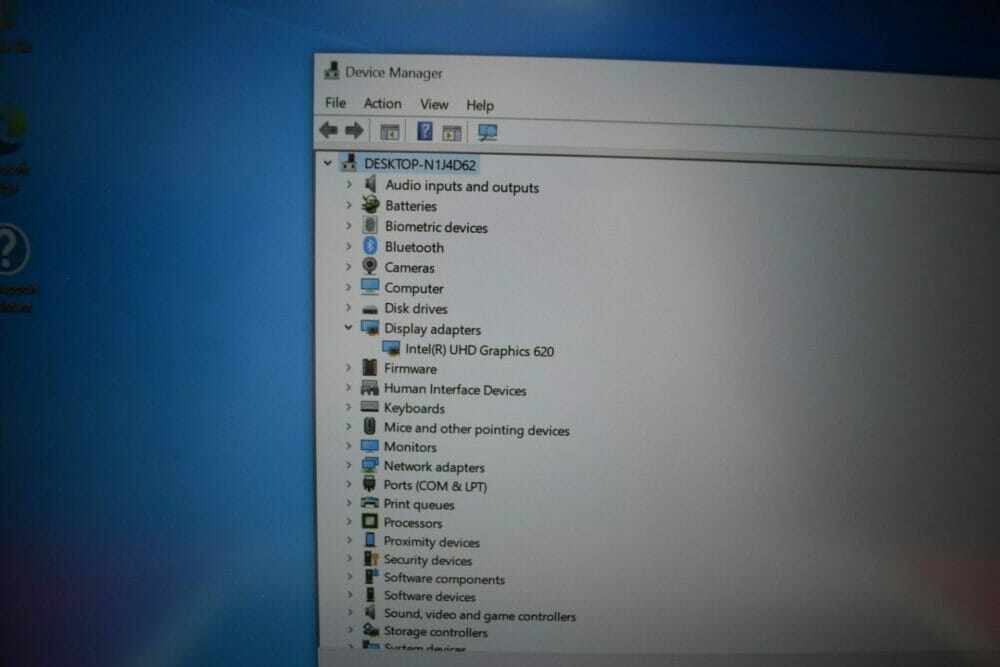This screenshot has width=1000, height=667.
Task: Collapse the Display adapters category
Action: [x=348, y=327]
